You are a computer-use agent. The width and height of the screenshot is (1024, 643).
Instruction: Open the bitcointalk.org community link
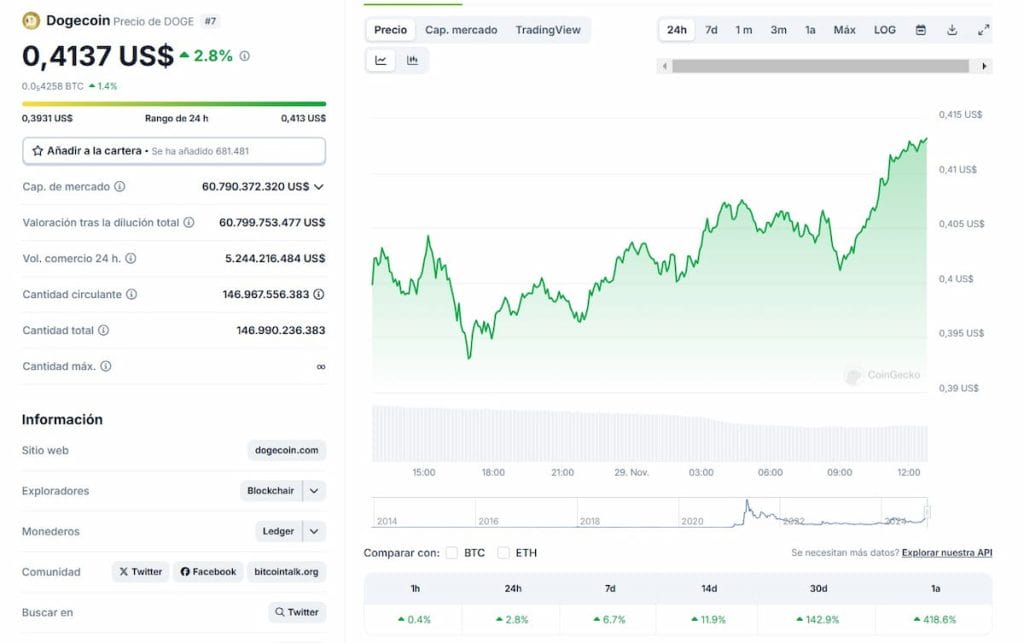[286, 572]
